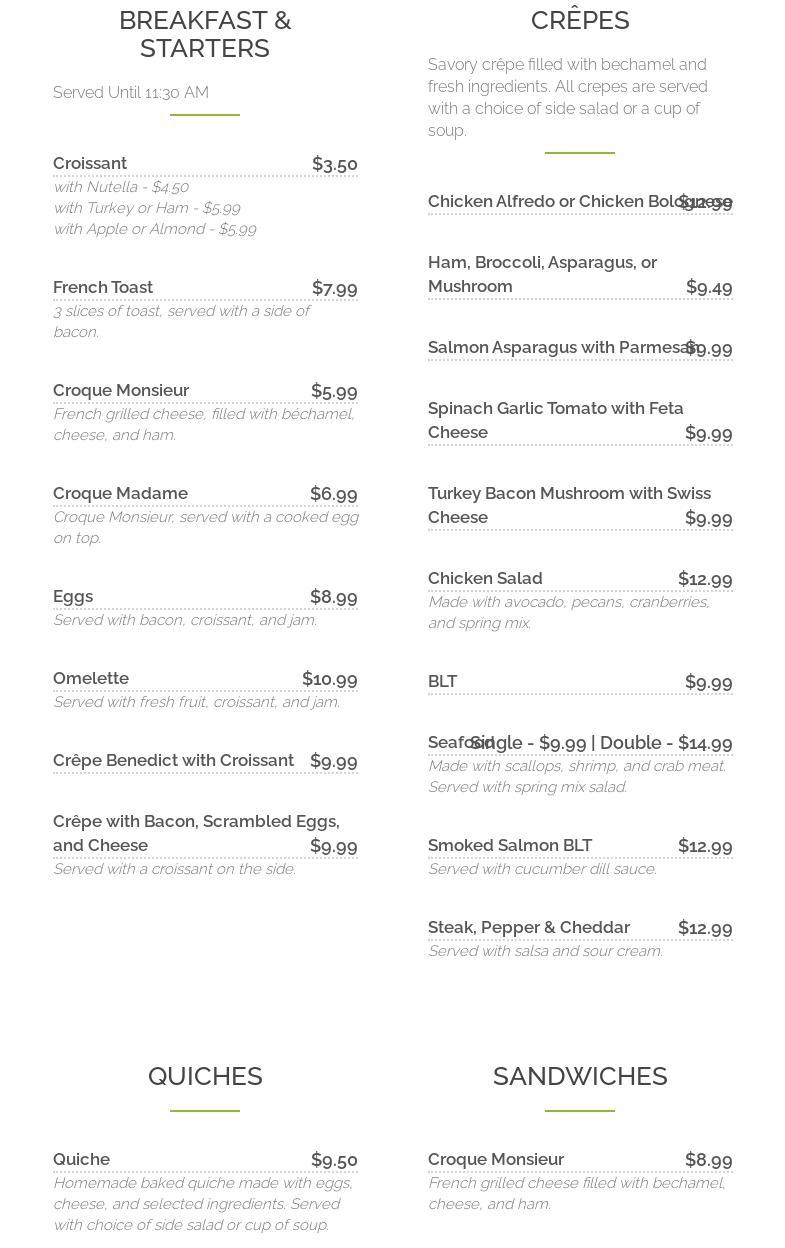Click the Omelette $10.99 price
Viewport: 785px width, 1248px height.
coord(329,679)
